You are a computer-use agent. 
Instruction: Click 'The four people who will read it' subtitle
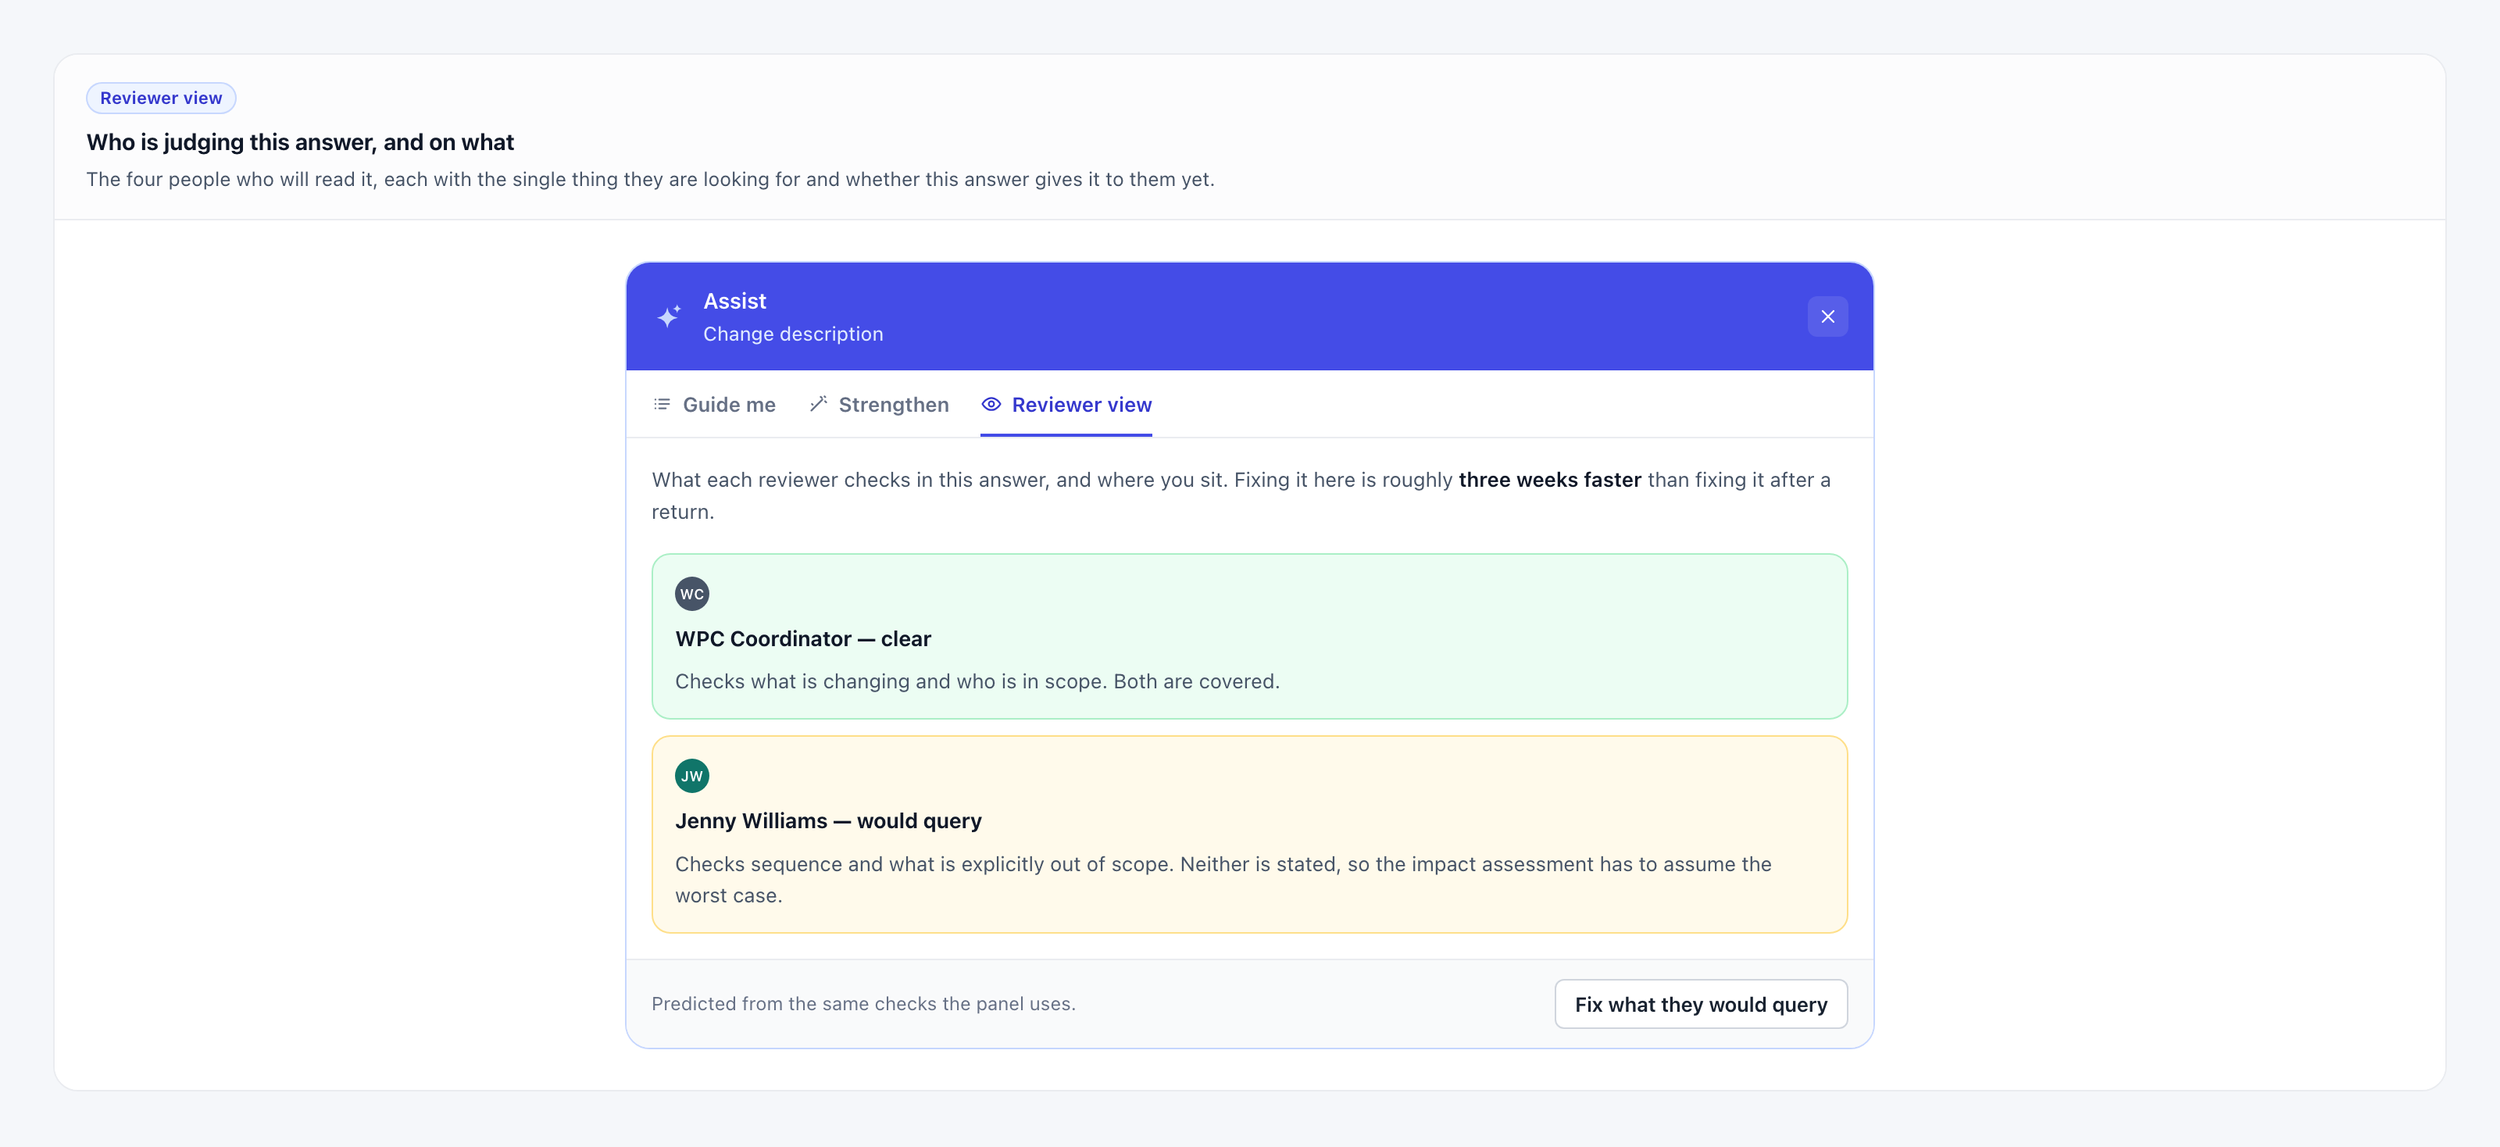[650, 180]
